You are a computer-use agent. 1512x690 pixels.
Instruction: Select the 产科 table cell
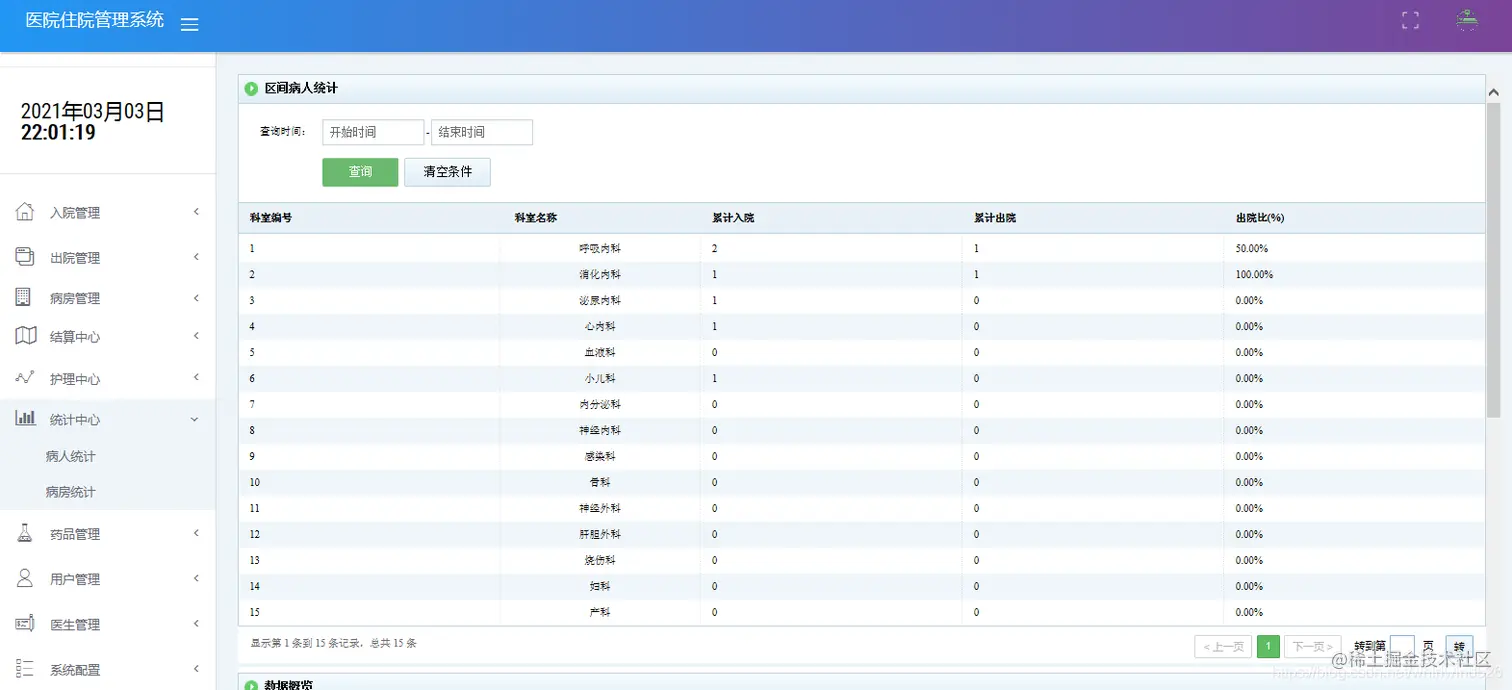tap(600, 612)
